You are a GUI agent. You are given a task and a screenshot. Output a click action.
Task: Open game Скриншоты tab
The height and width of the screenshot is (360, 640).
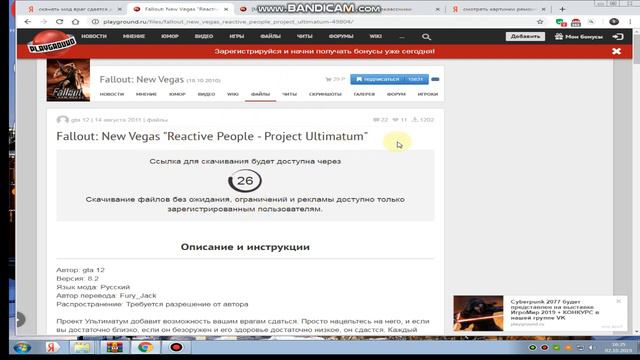pos(325,94)
